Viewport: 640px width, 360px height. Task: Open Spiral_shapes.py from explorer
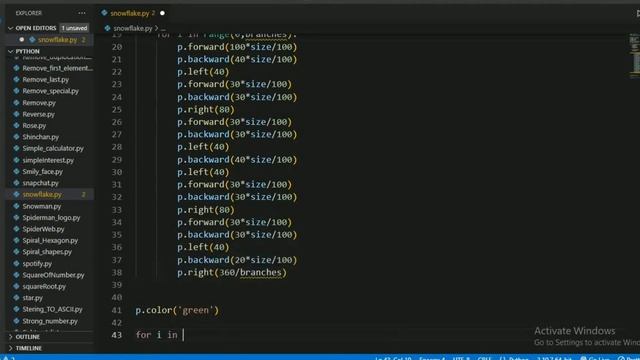47,252
